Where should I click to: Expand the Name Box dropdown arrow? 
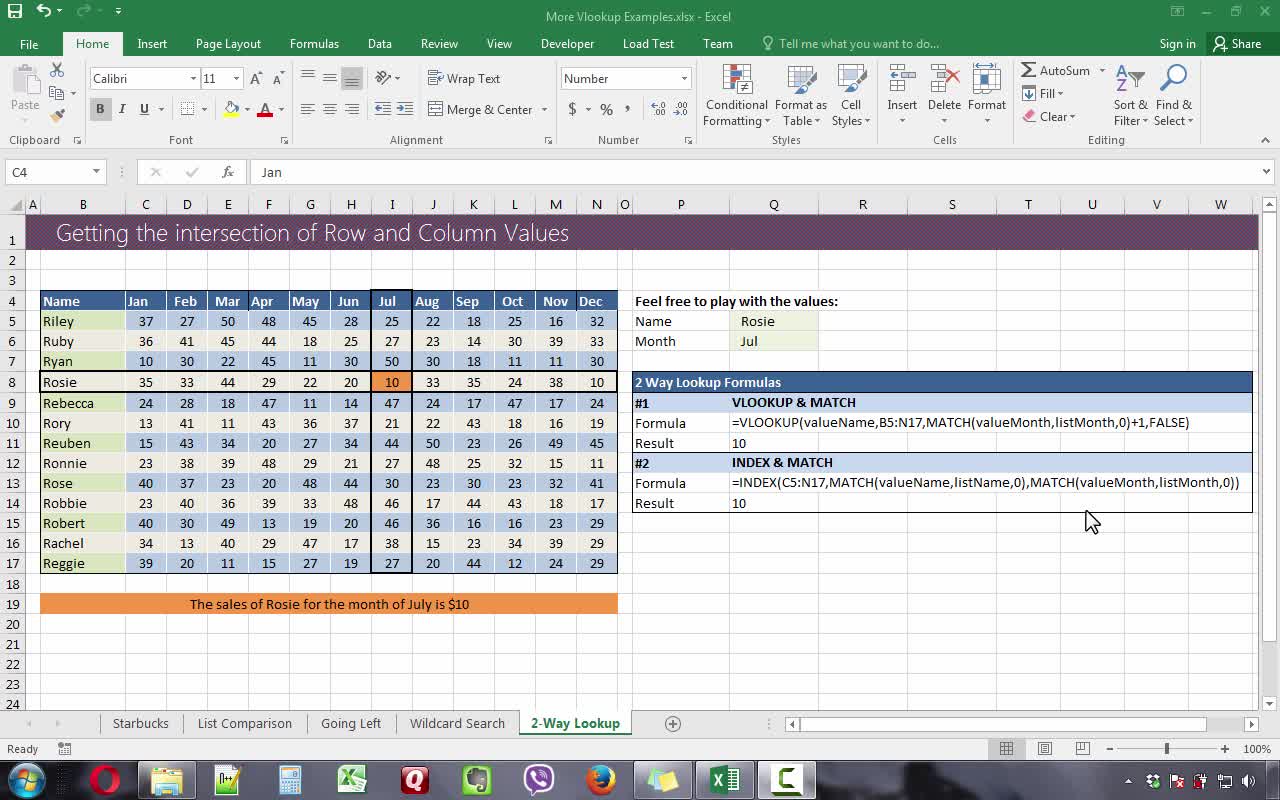click(96, 172)
